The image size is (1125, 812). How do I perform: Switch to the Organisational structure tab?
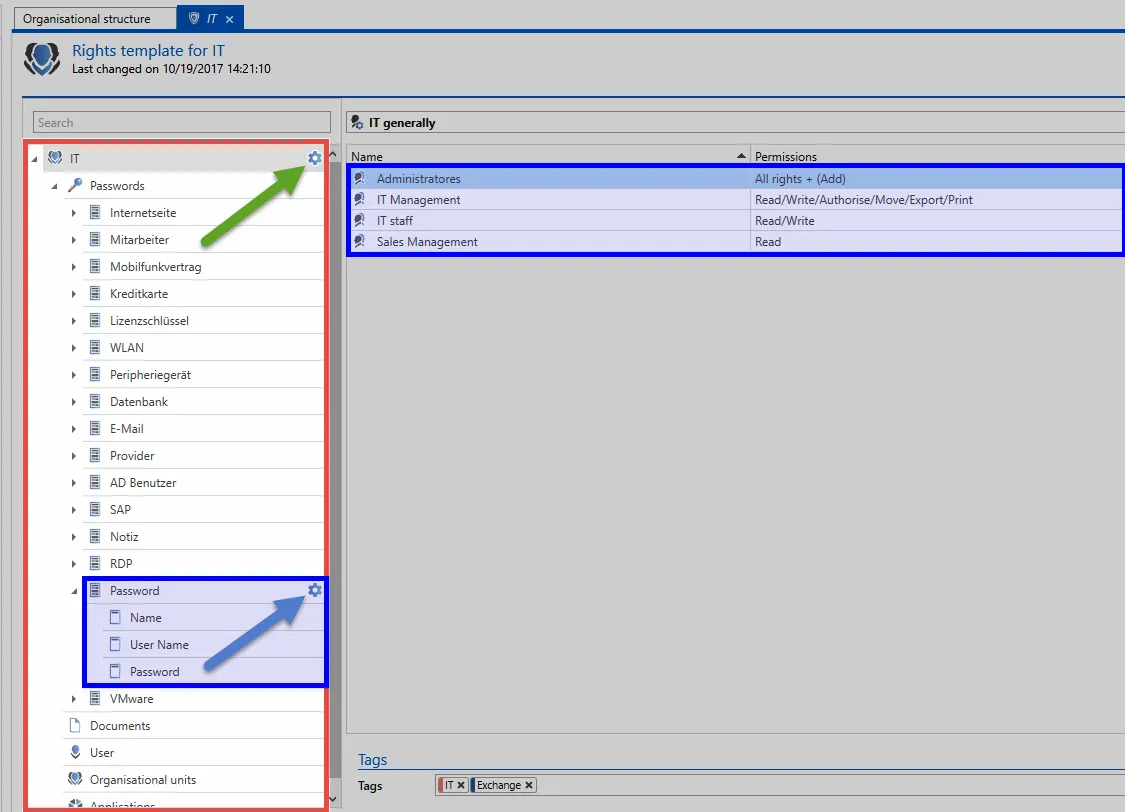(x=87, y=19)
